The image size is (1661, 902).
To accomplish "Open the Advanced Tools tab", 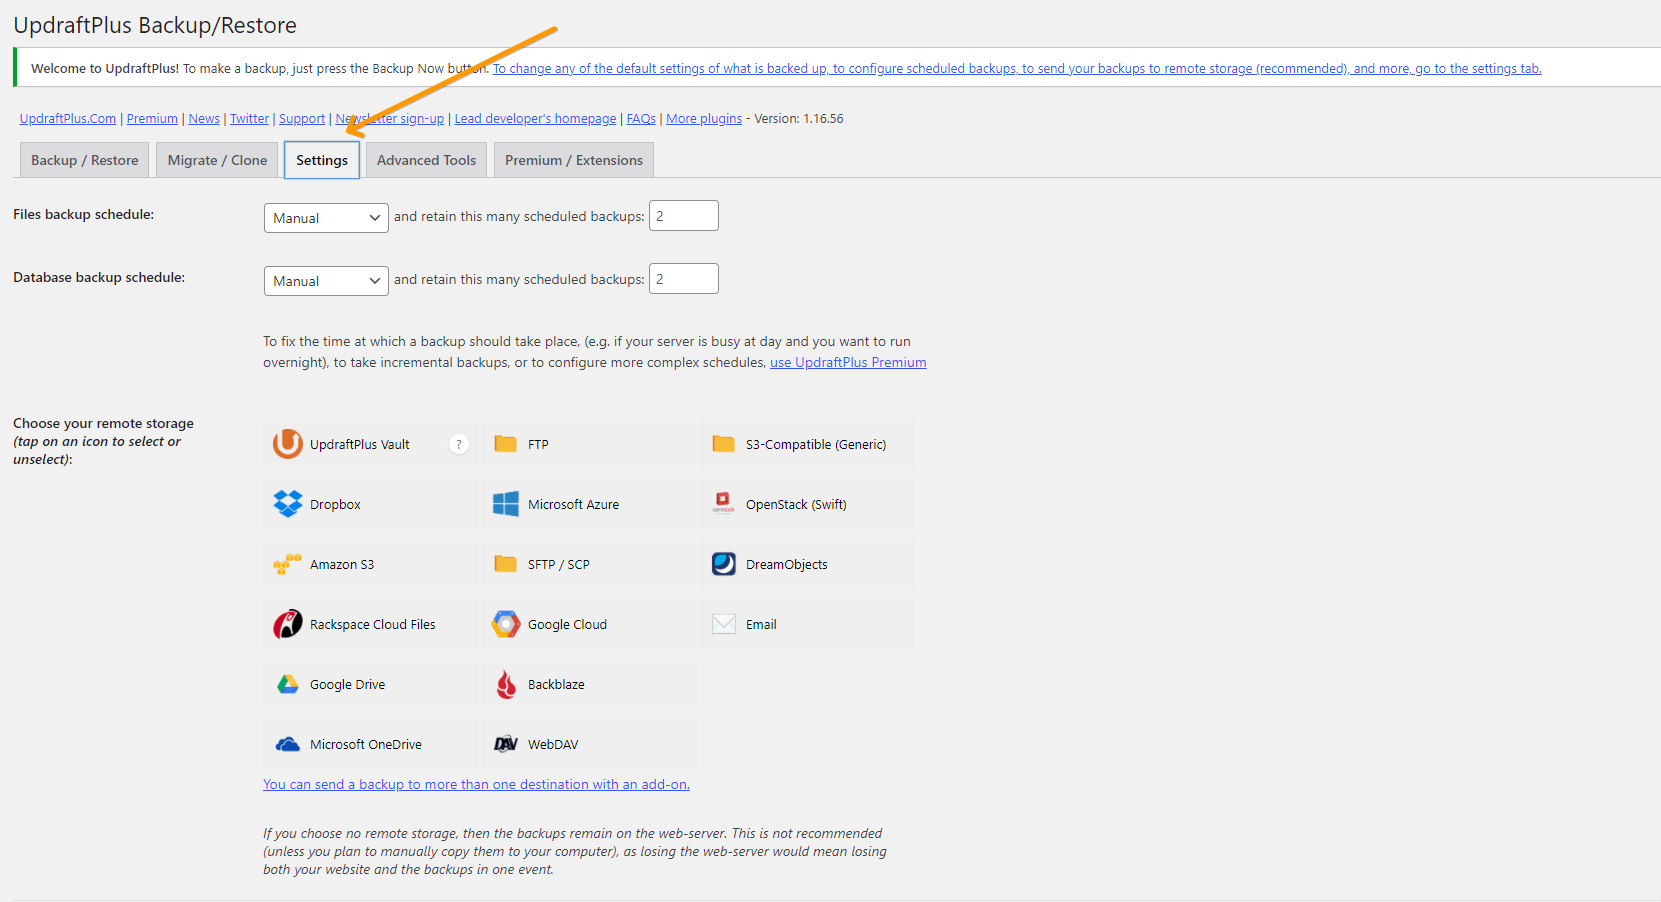I will click(426, 160).
